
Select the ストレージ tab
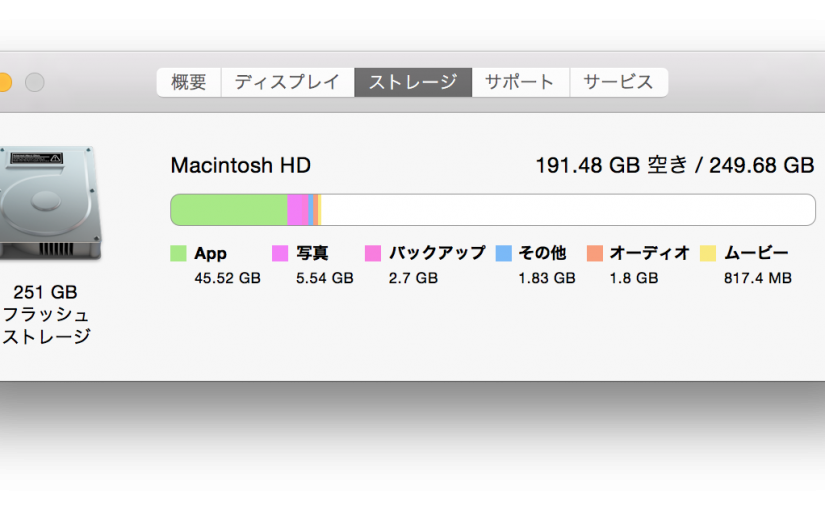click(x=412, y=82)
